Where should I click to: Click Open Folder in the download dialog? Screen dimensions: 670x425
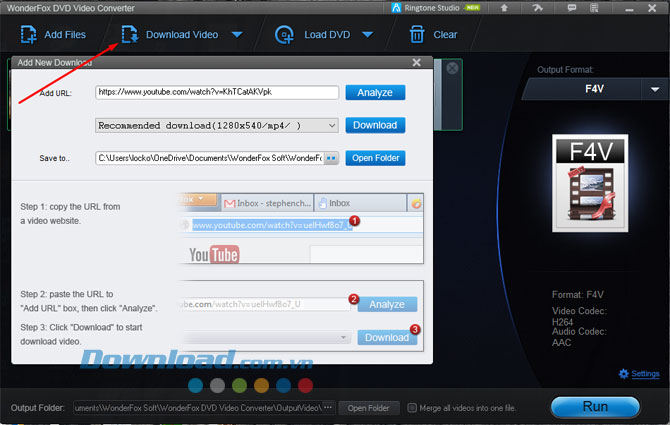click(x=375, y=158)
